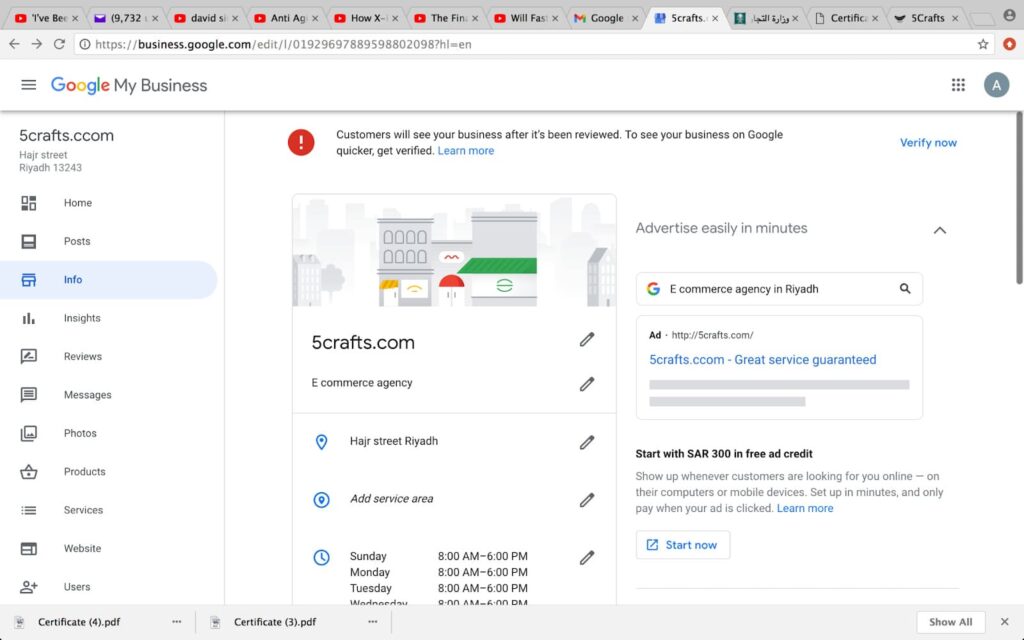Open the Certificate (3).pdf download

(x=275, y=622)
